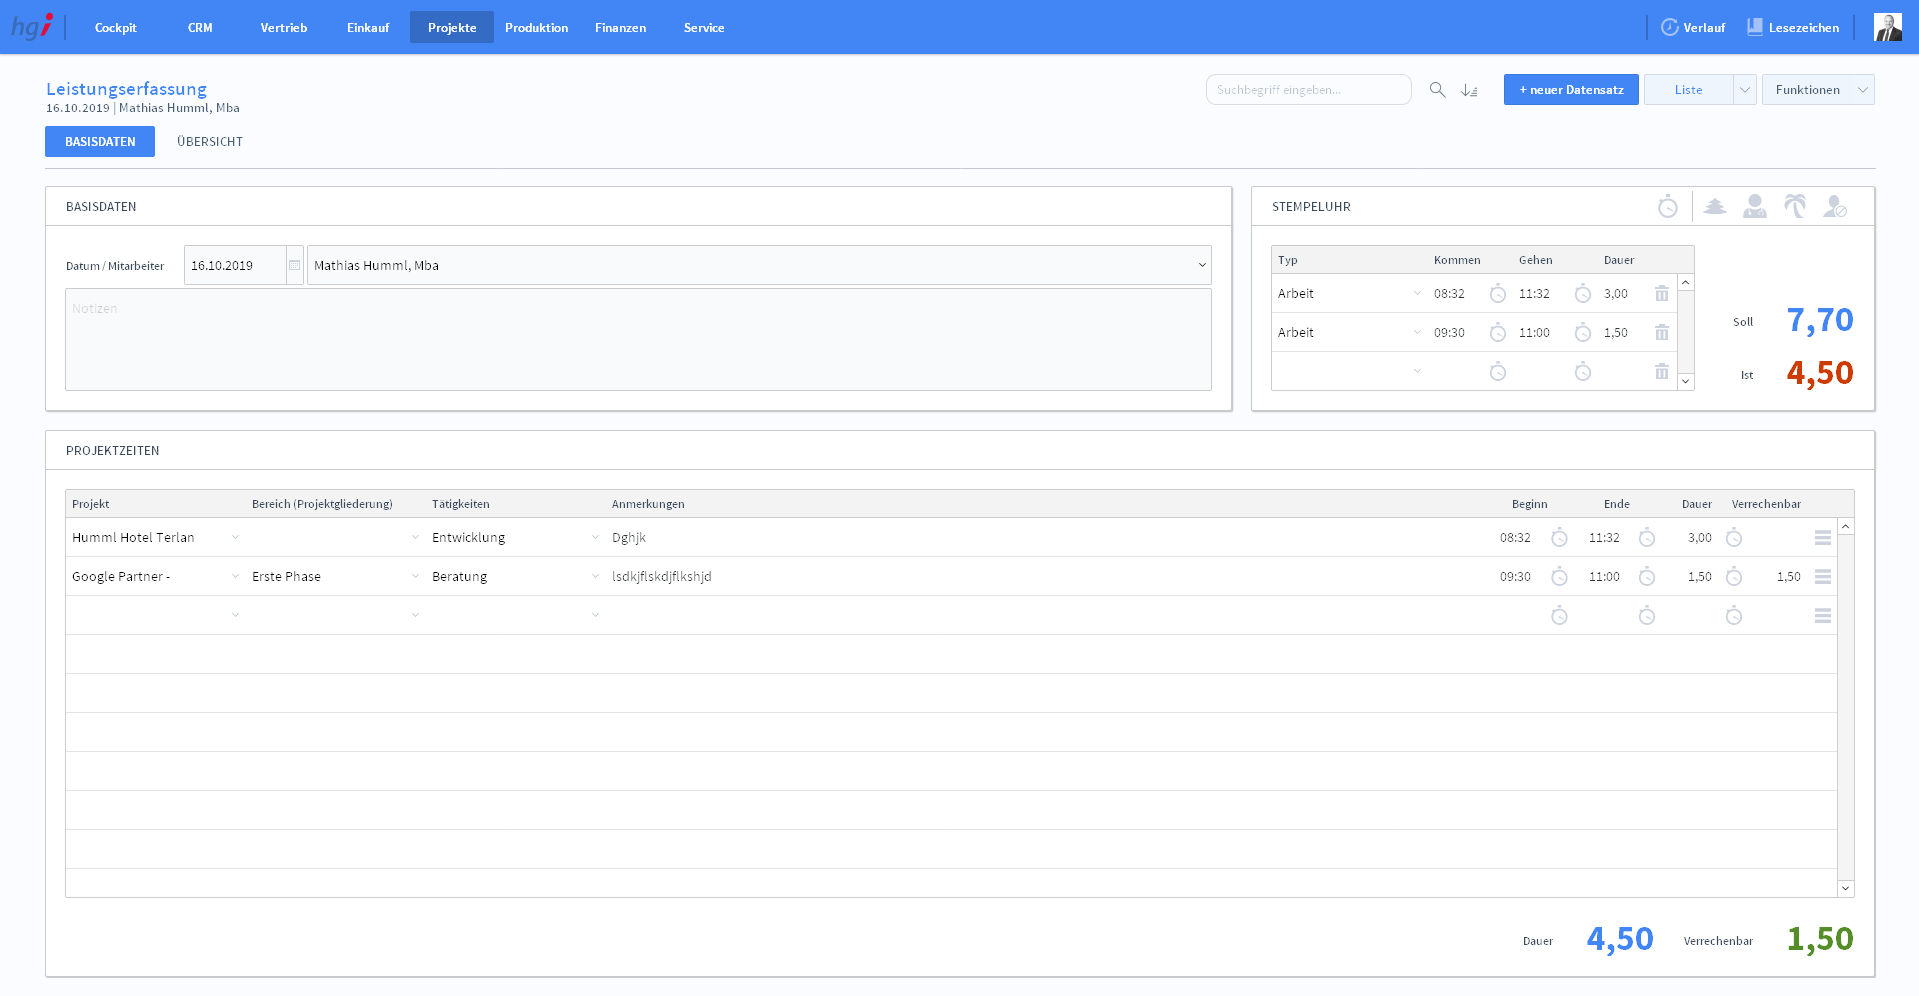Click the blocked user icon in Stempeluhr

tap(1834, 207)
